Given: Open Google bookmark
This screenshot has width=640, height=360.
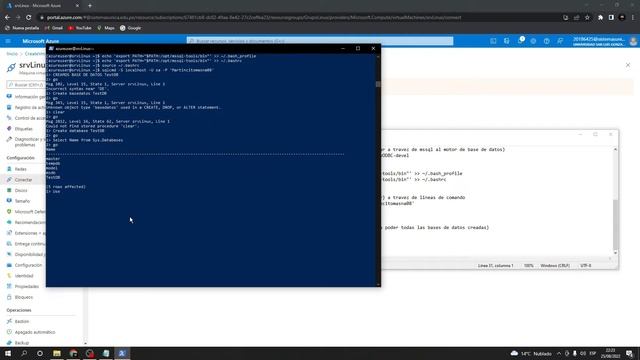Looking at the screenshot, I should pos(131,28).
